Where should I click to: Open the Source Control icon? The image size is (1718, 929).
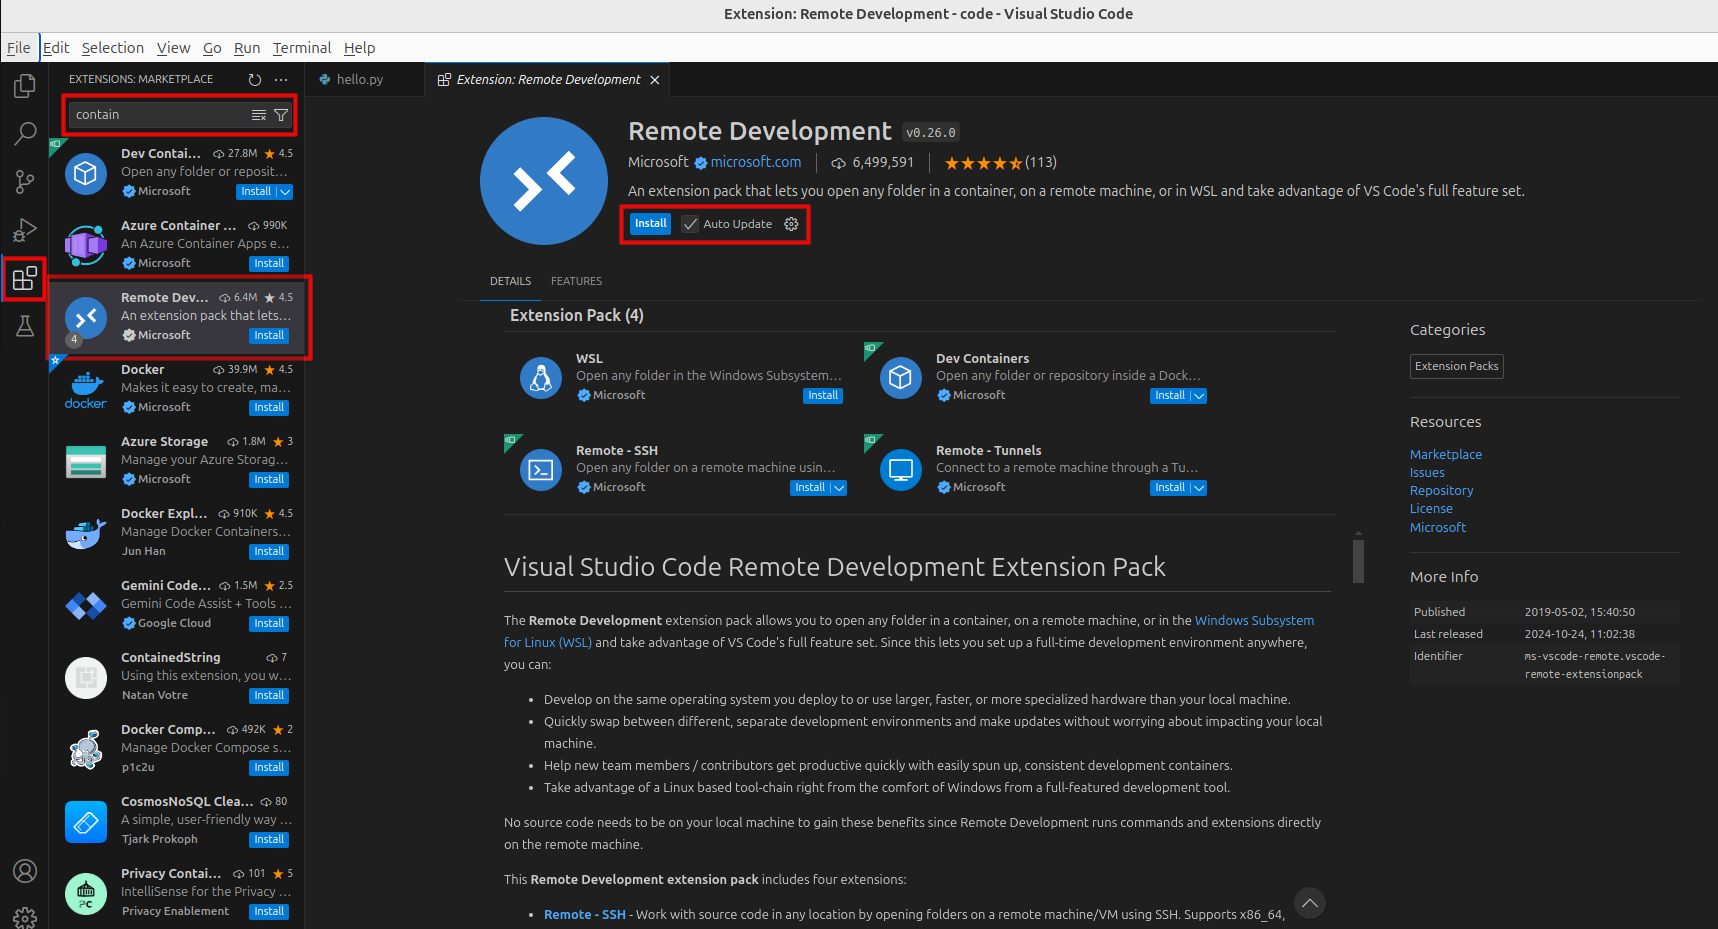click(24, 182)
